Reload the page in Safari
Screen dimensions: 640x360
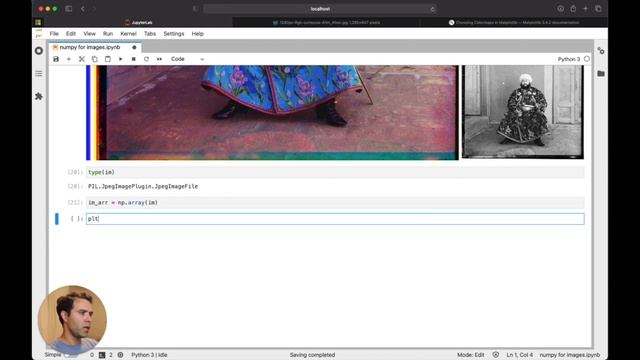[432, 9]
